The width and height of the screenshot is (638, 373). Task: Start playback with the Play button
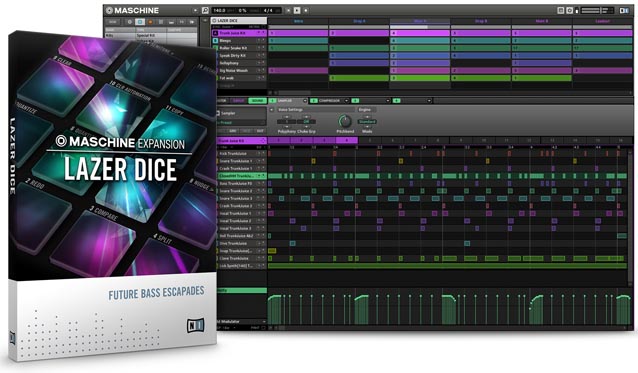click(297, 10)
